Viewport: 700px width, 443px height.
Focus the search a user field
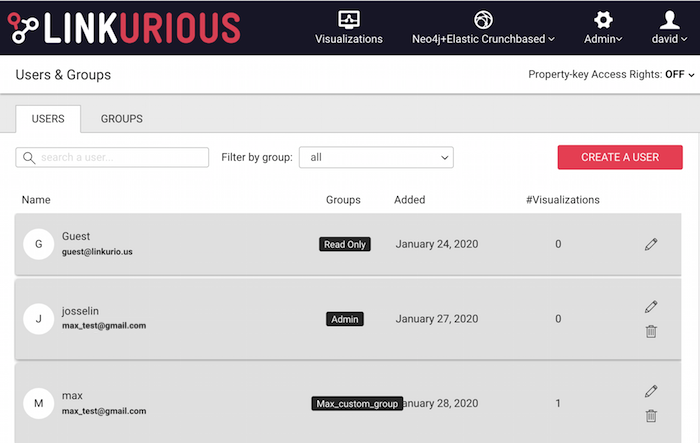(x=112, y=158)
